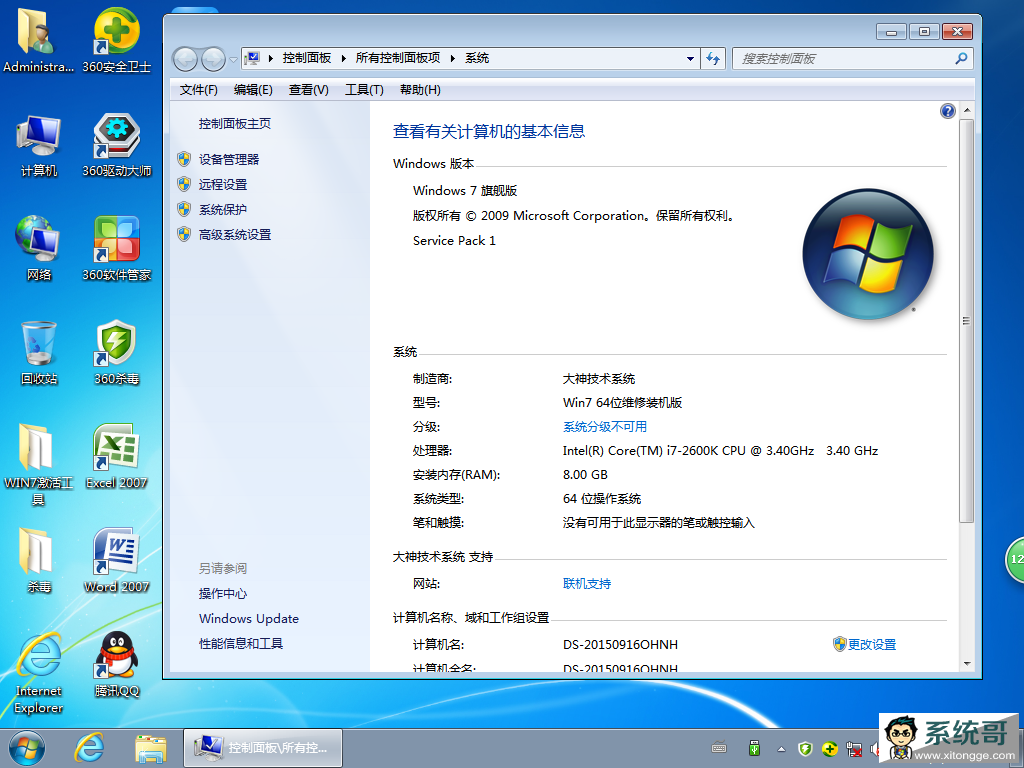Launch Internet Explorer from the taskbar

point(89,748)
